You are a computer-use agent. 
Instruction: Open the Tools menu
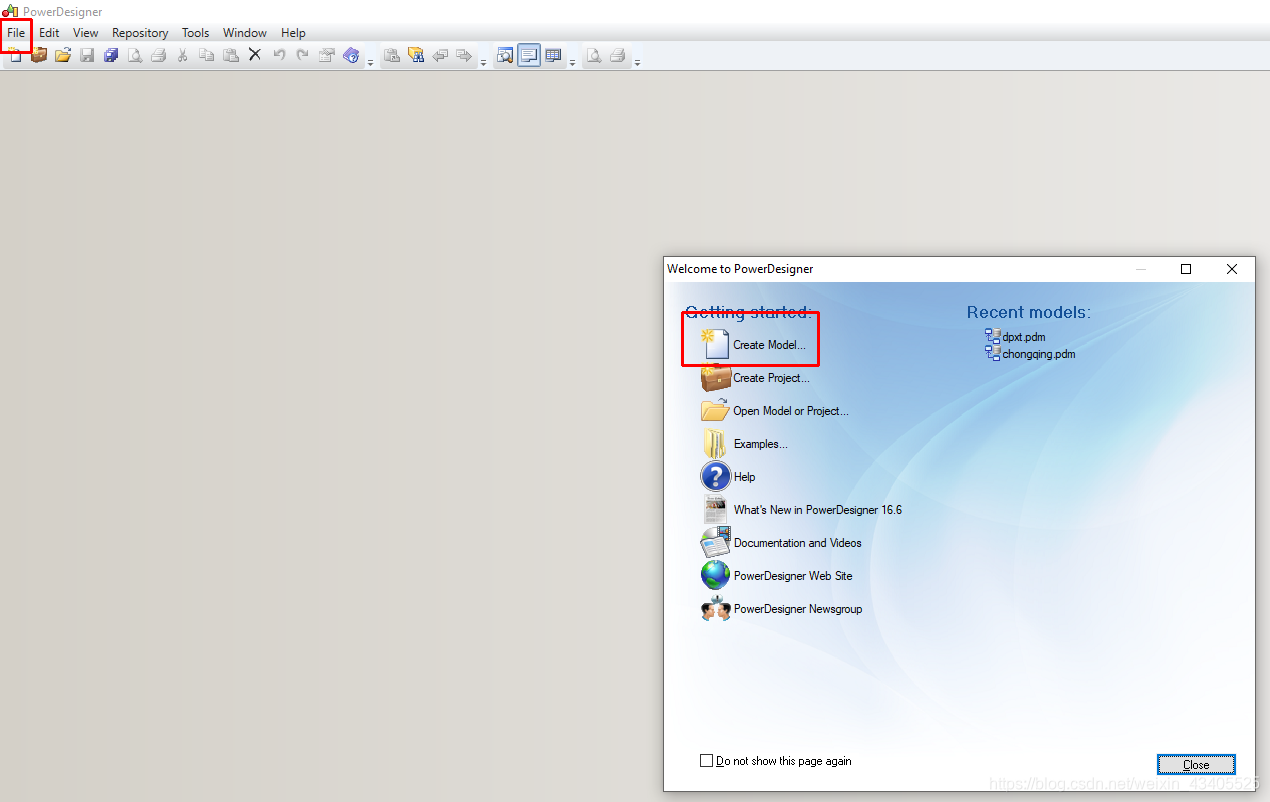196,33
